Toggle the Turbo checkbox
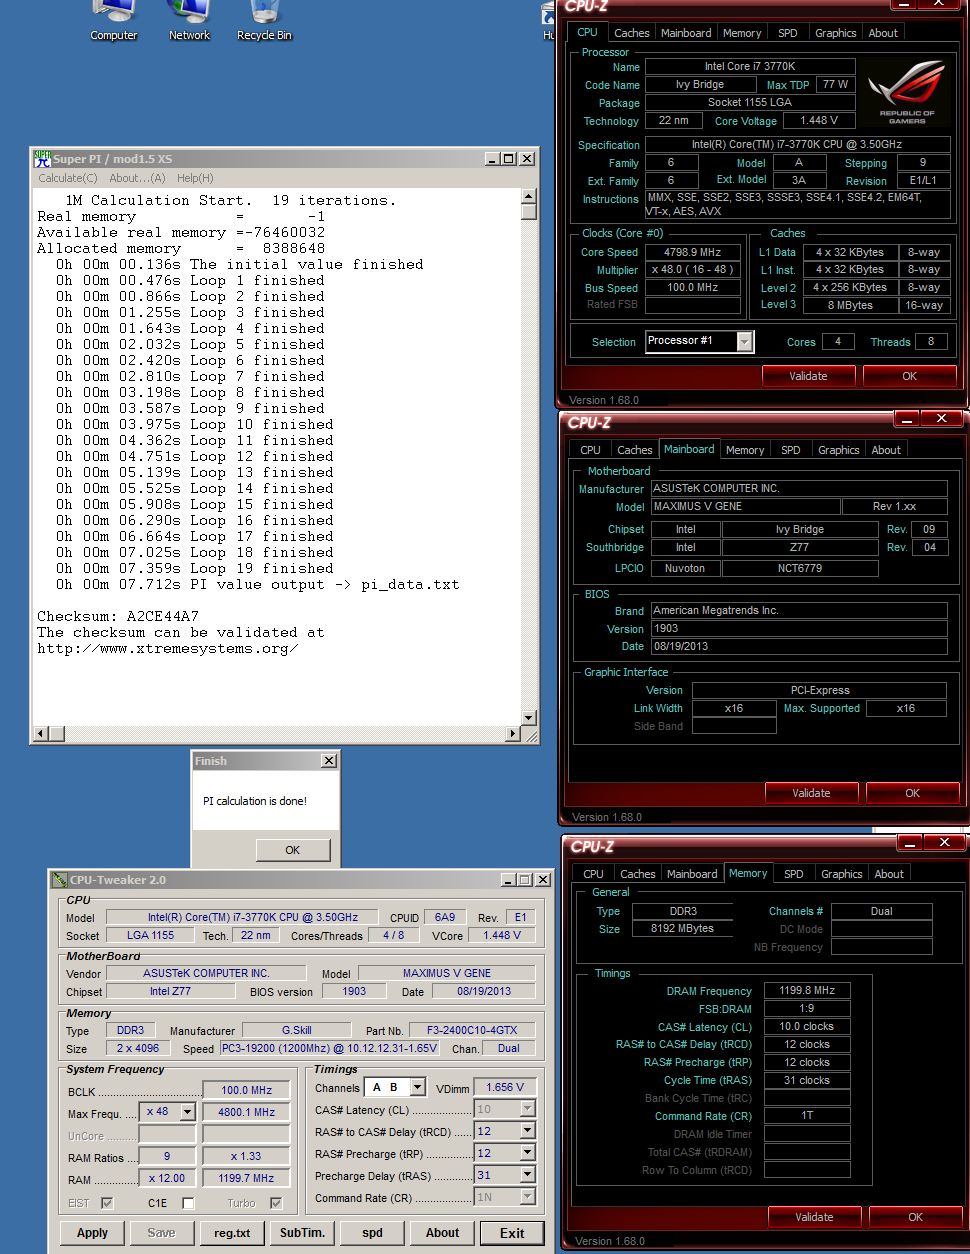This screenshot has height=1254, width=970. (x=276, y=1203)
